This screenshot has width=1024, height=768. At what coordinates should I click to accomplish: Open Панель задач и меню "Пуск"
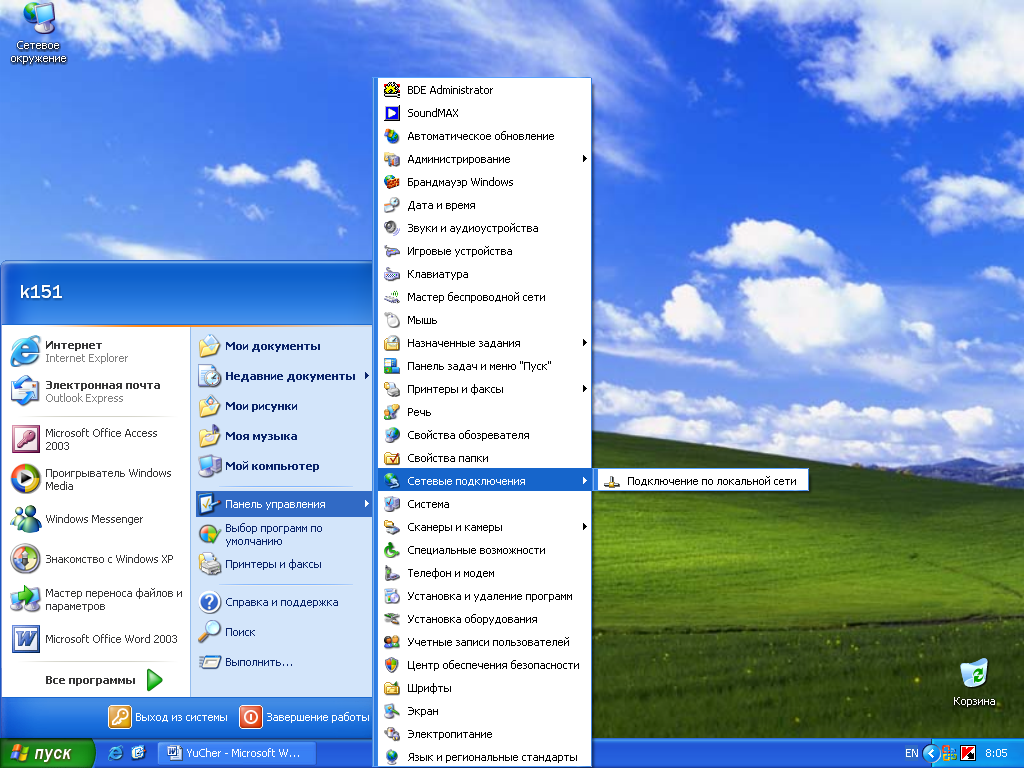(485, 366)
